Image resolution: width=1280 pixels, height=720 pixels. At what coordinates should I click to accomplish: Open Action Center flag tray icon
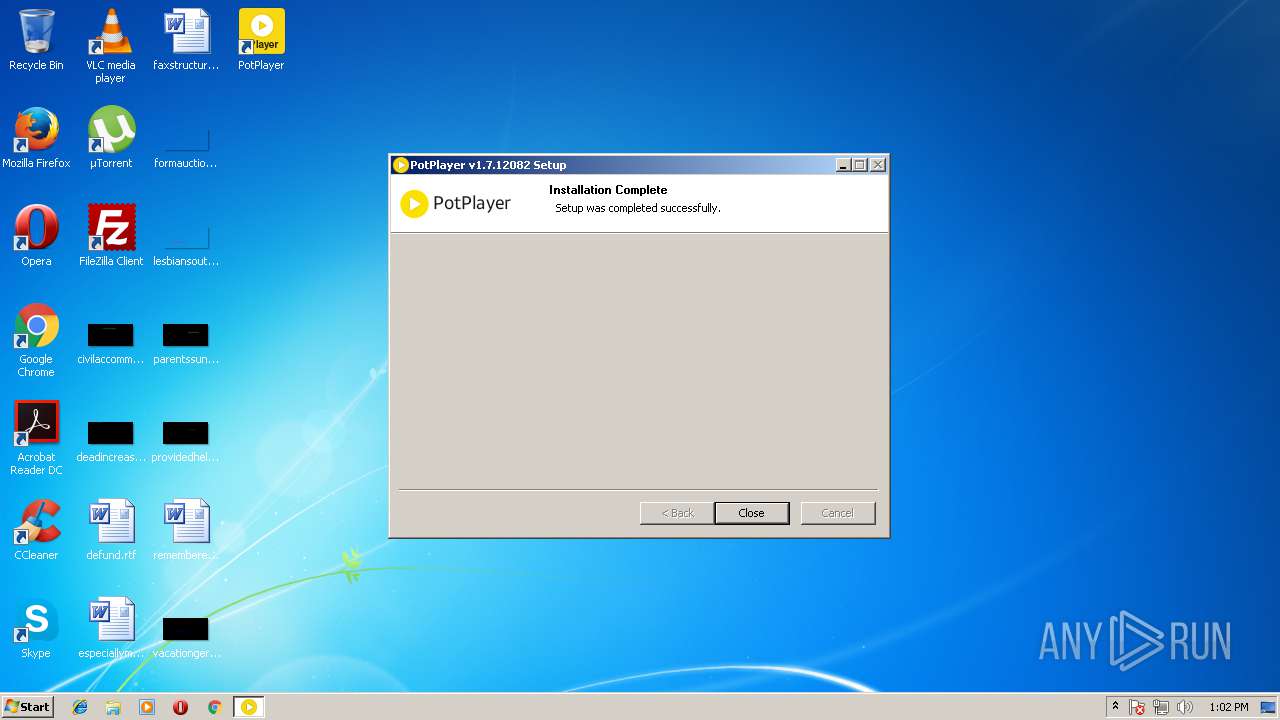[1137, 707]
